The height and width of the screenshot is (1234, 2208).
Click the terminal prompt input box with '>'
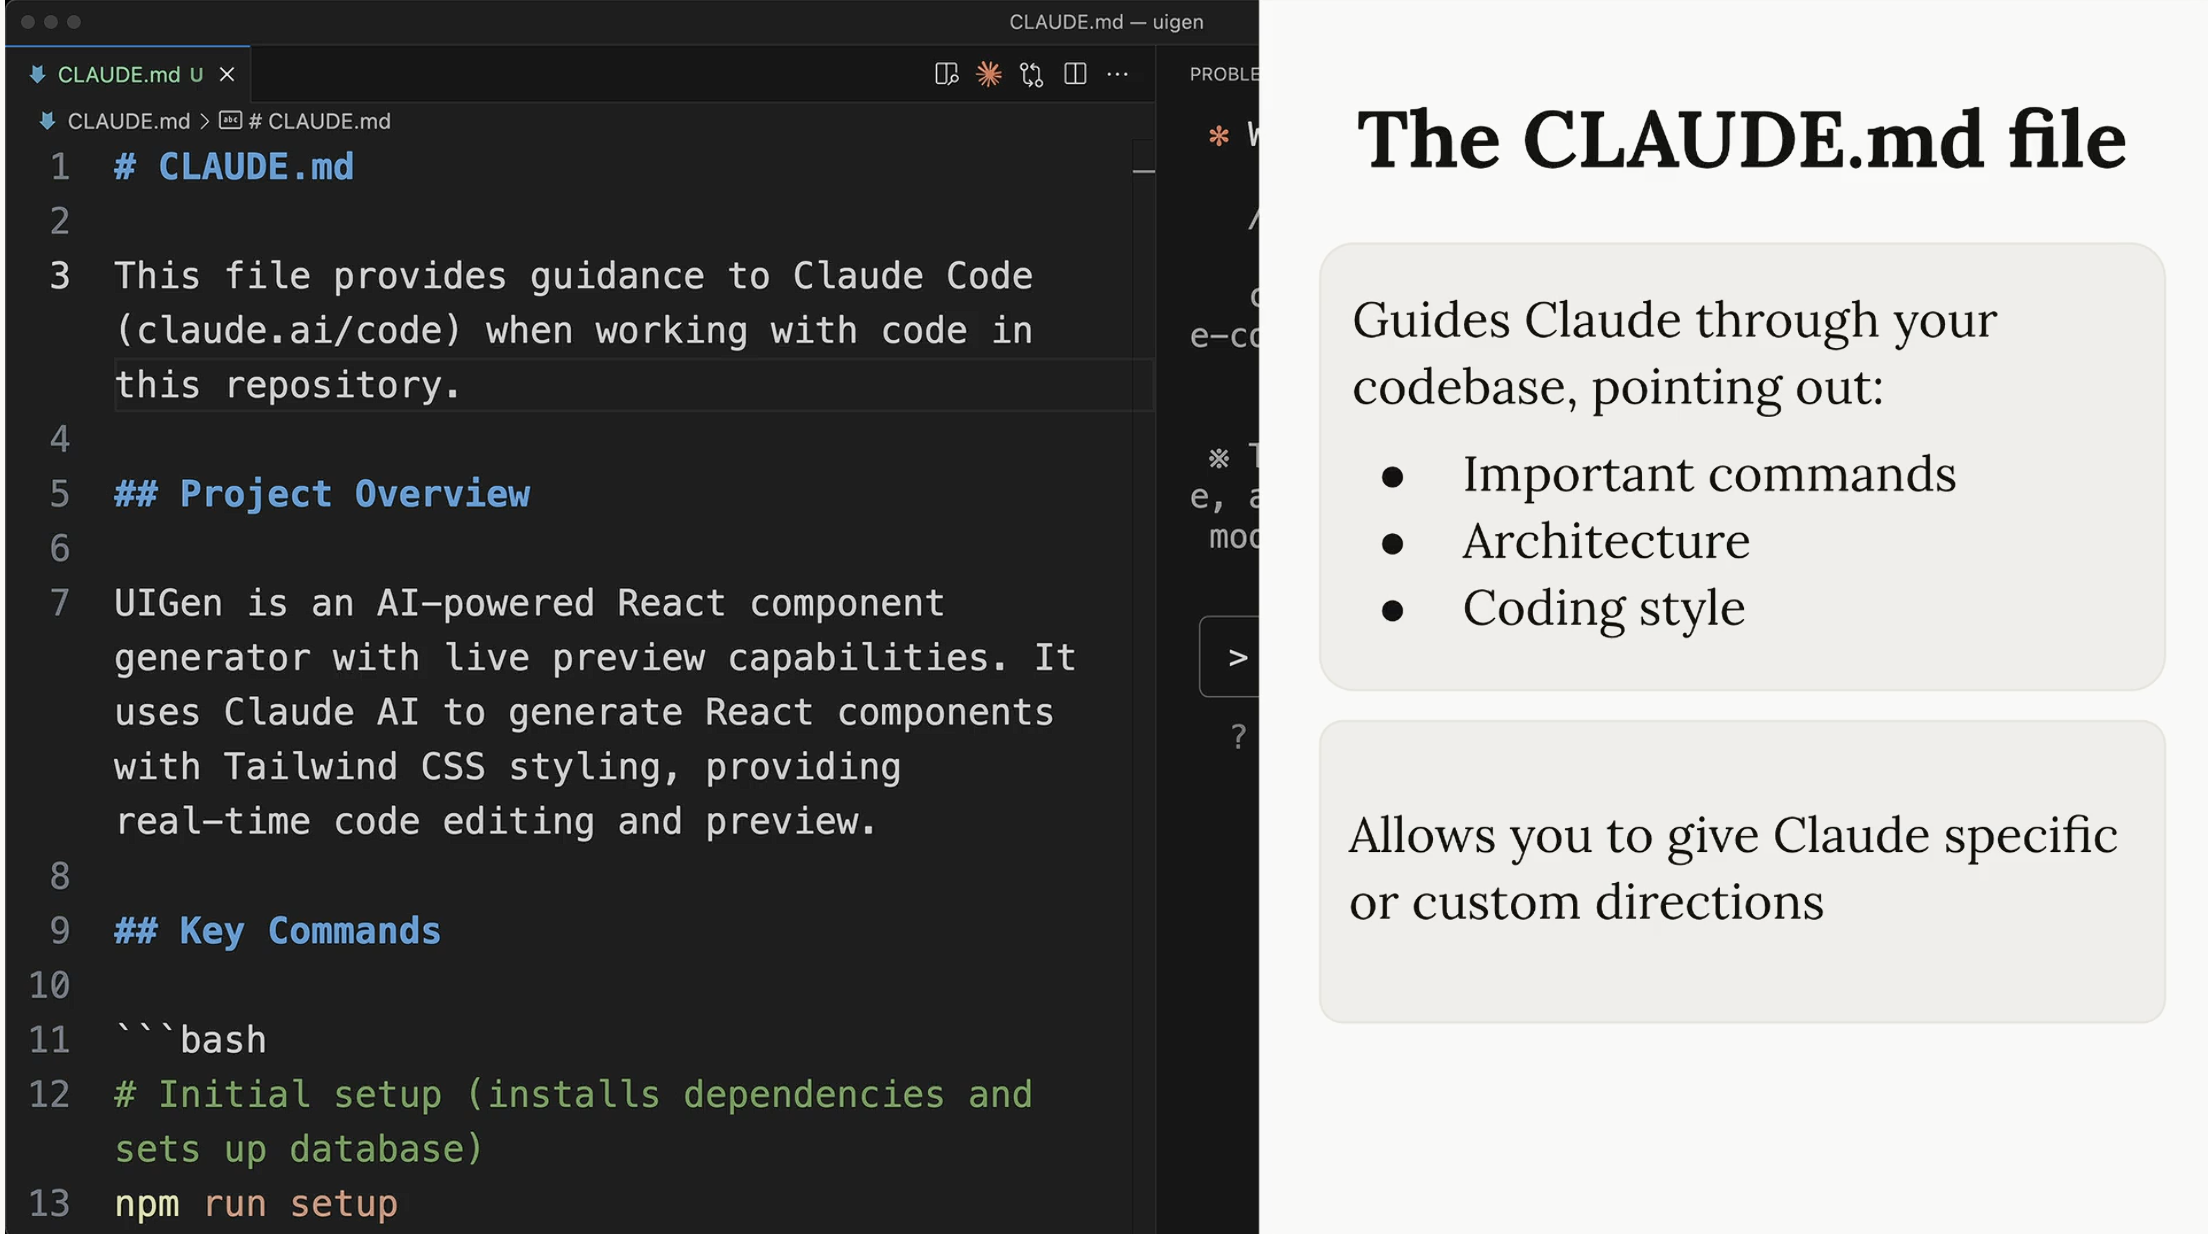point(1229,657)
